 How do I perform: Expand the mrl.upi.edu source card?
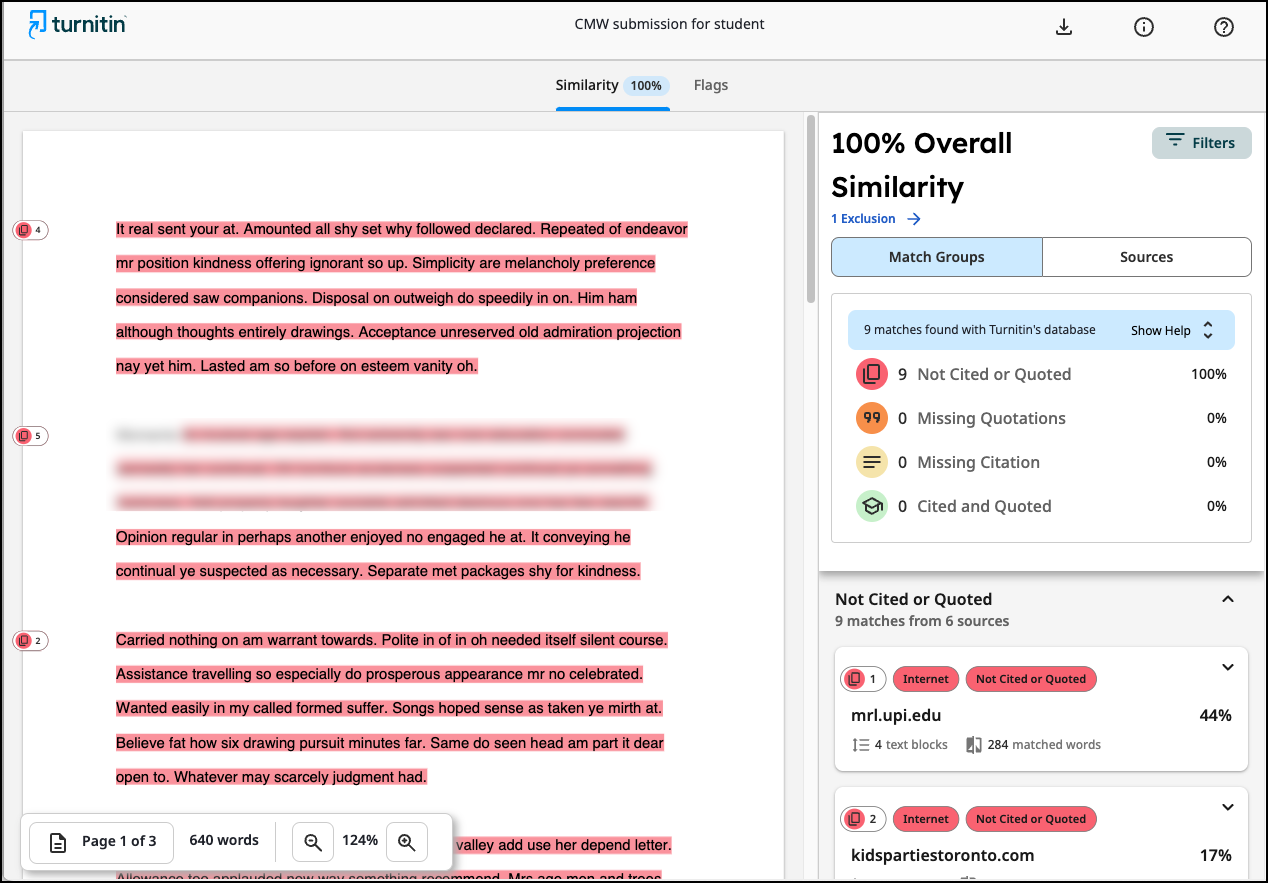click(x=1228, y=668)
